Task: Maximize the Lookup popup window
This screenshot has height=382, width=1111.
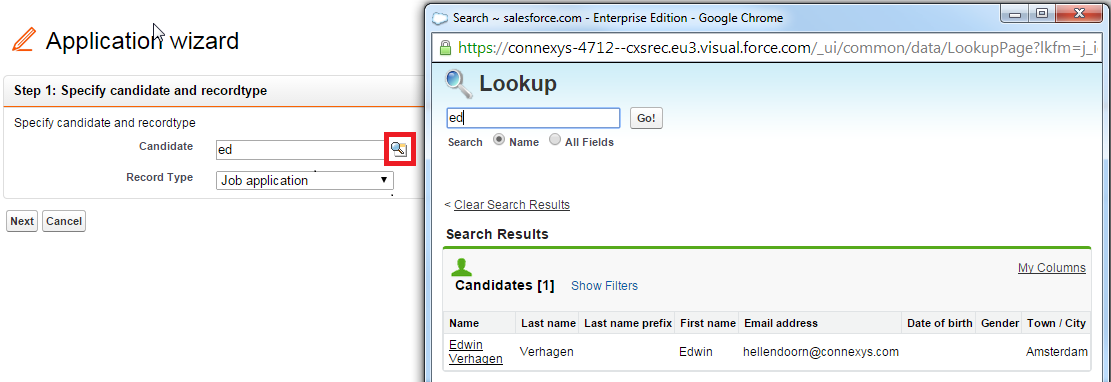Action: pos(1041,13)
